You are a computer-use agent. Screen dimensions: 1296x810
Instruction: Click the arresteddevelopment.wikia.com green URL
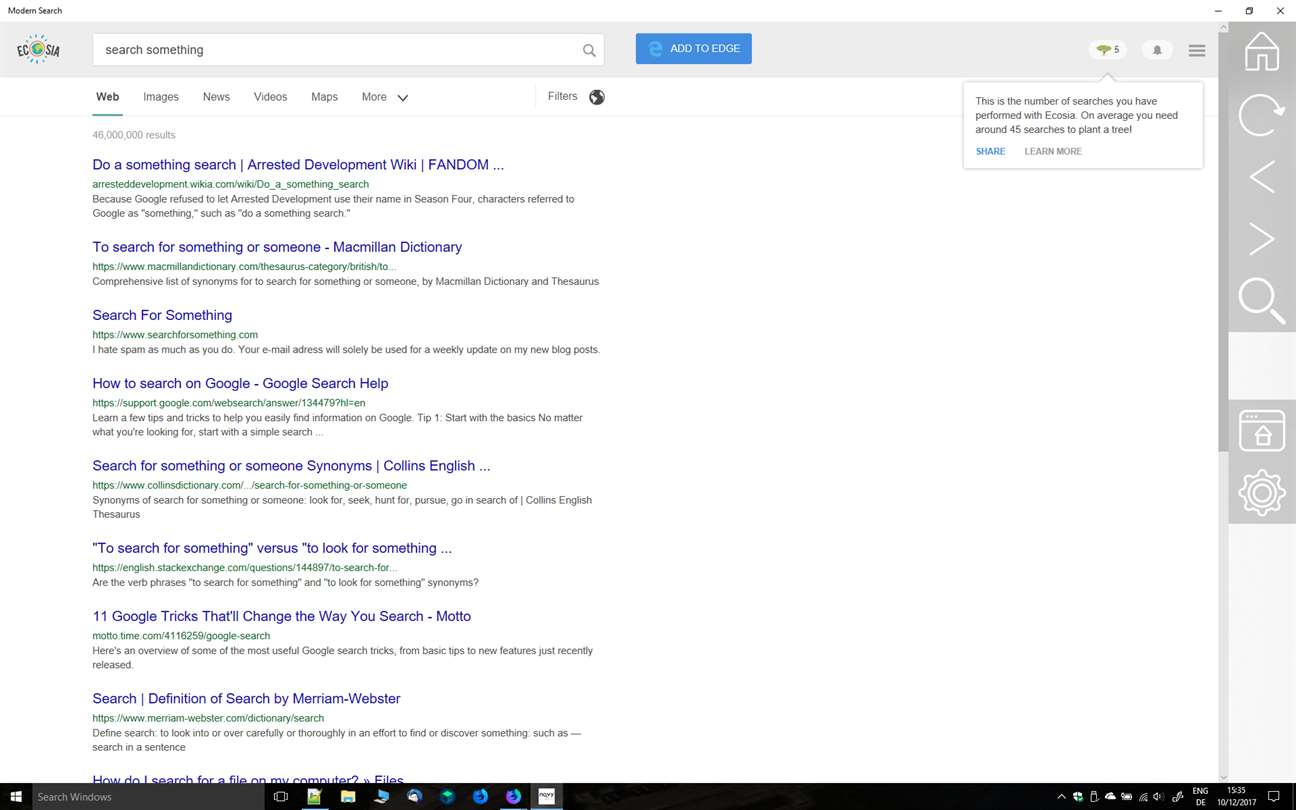click(230, 184)
